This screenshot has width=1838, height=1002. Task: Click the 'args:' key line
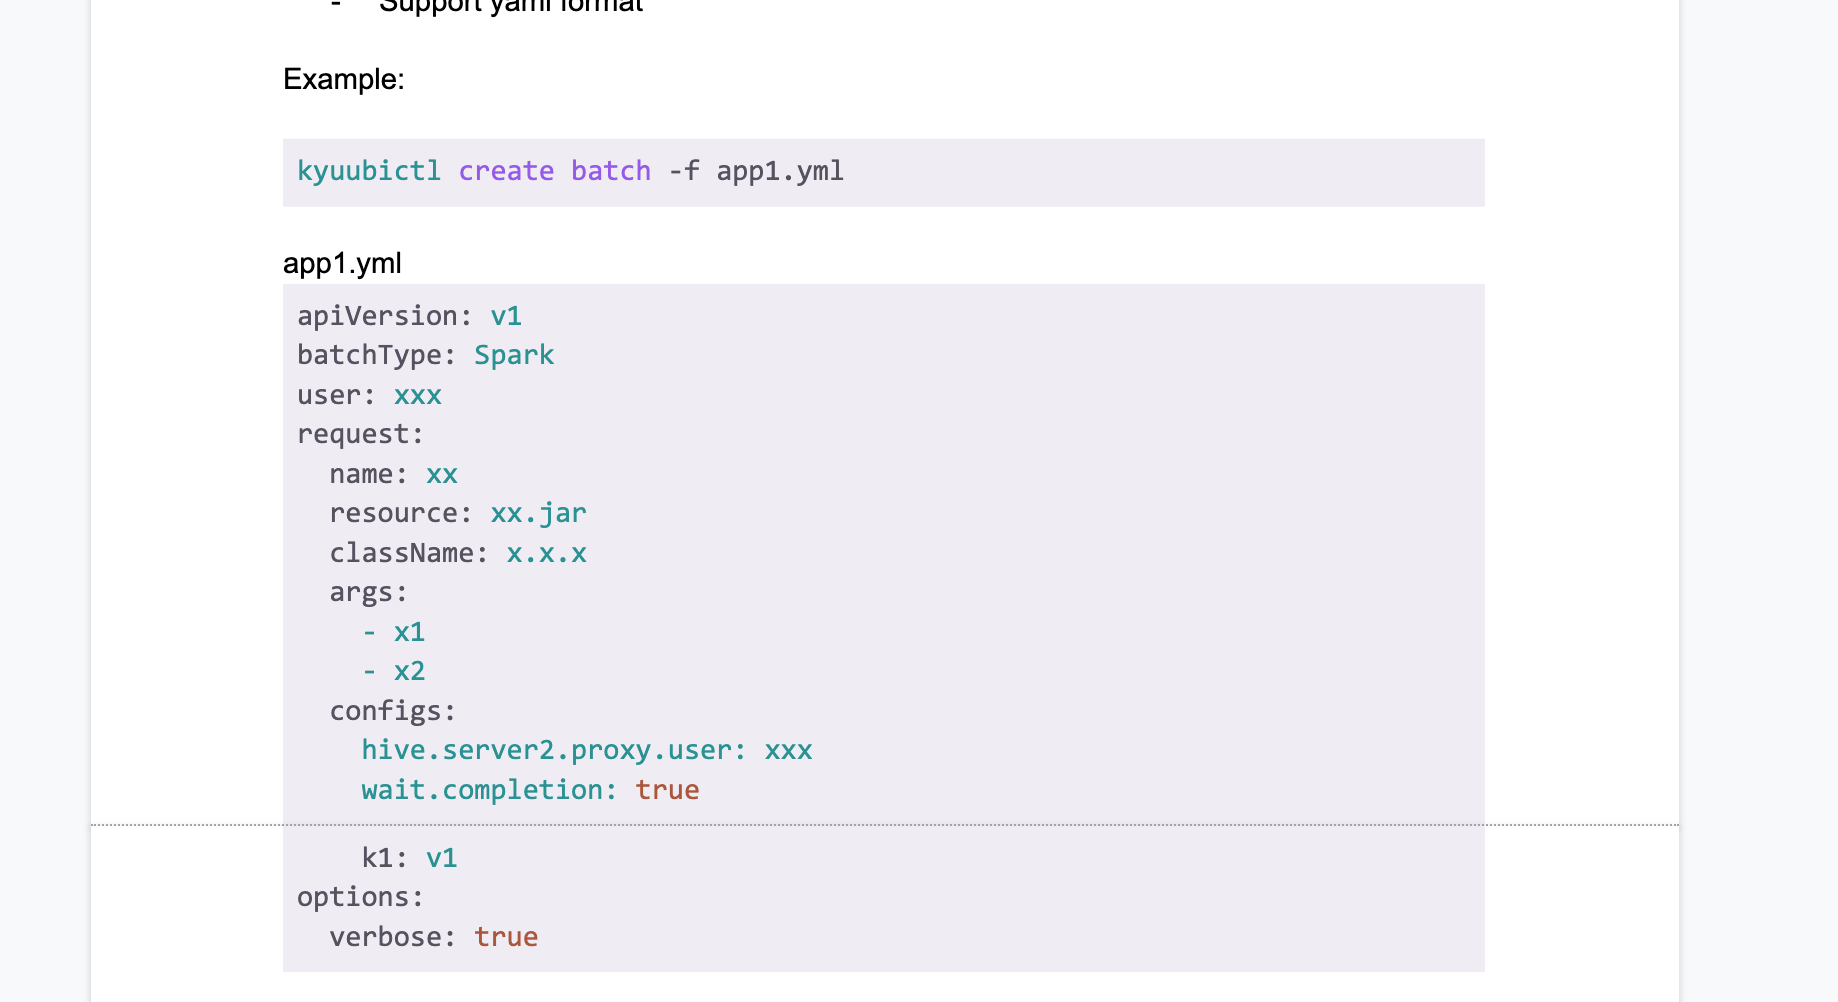click(x=369, y=592)
